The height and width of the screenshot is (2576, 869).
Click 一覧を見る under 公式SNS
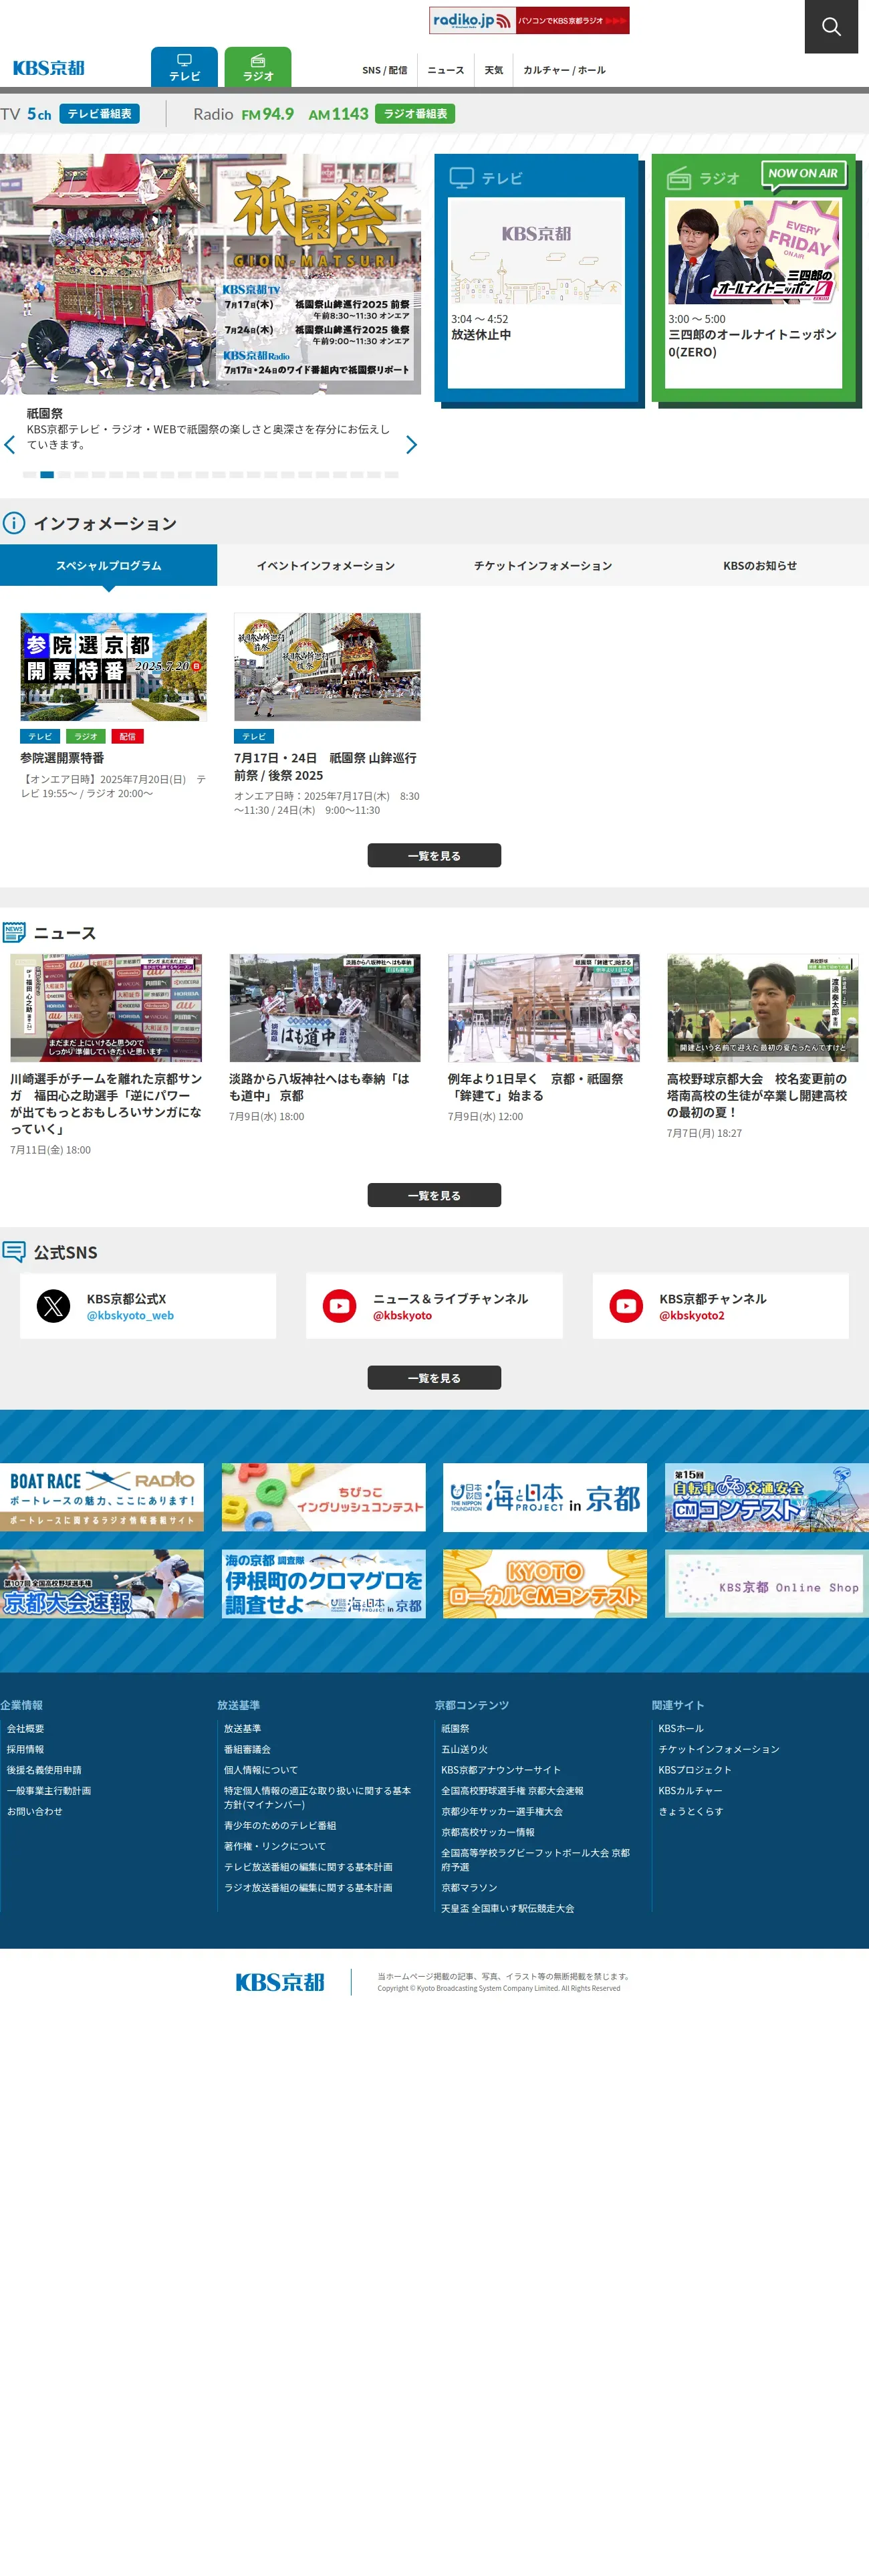tap(434, 1378)
